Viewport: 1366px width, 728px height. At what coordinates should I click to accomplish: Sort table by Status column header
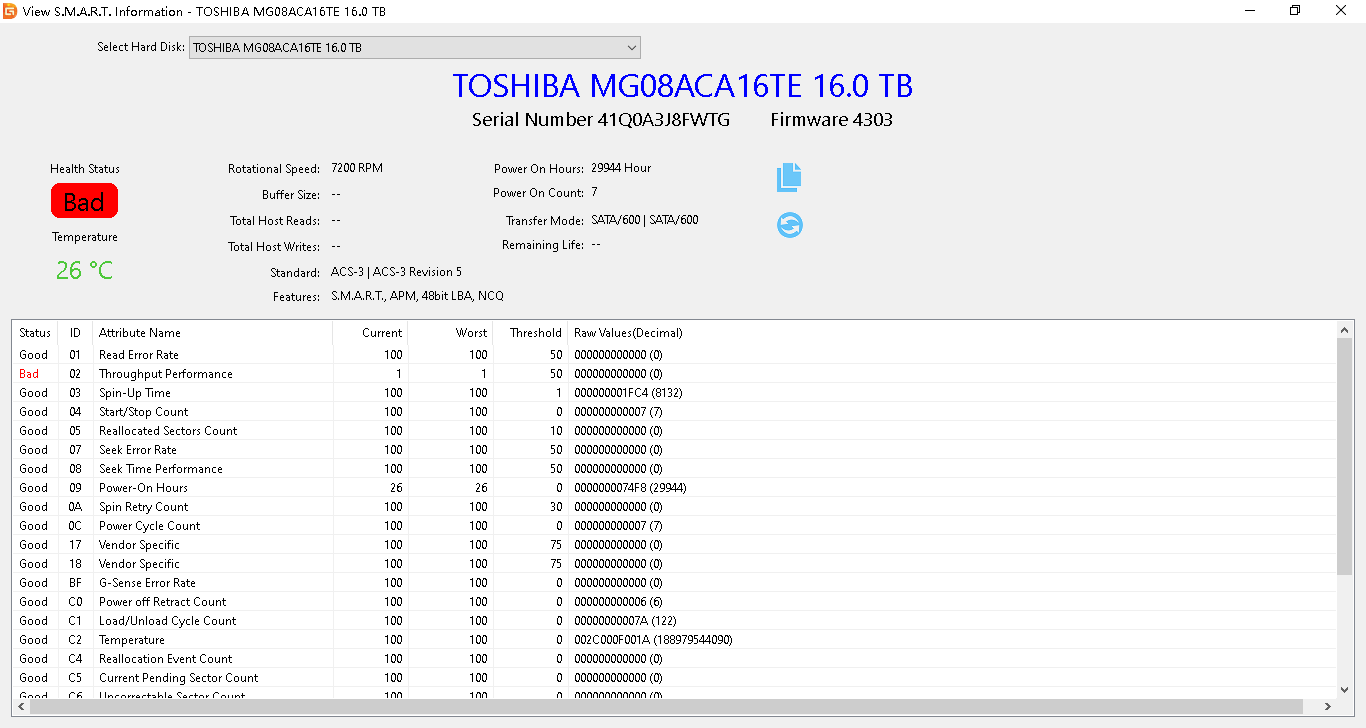(35, 333)
